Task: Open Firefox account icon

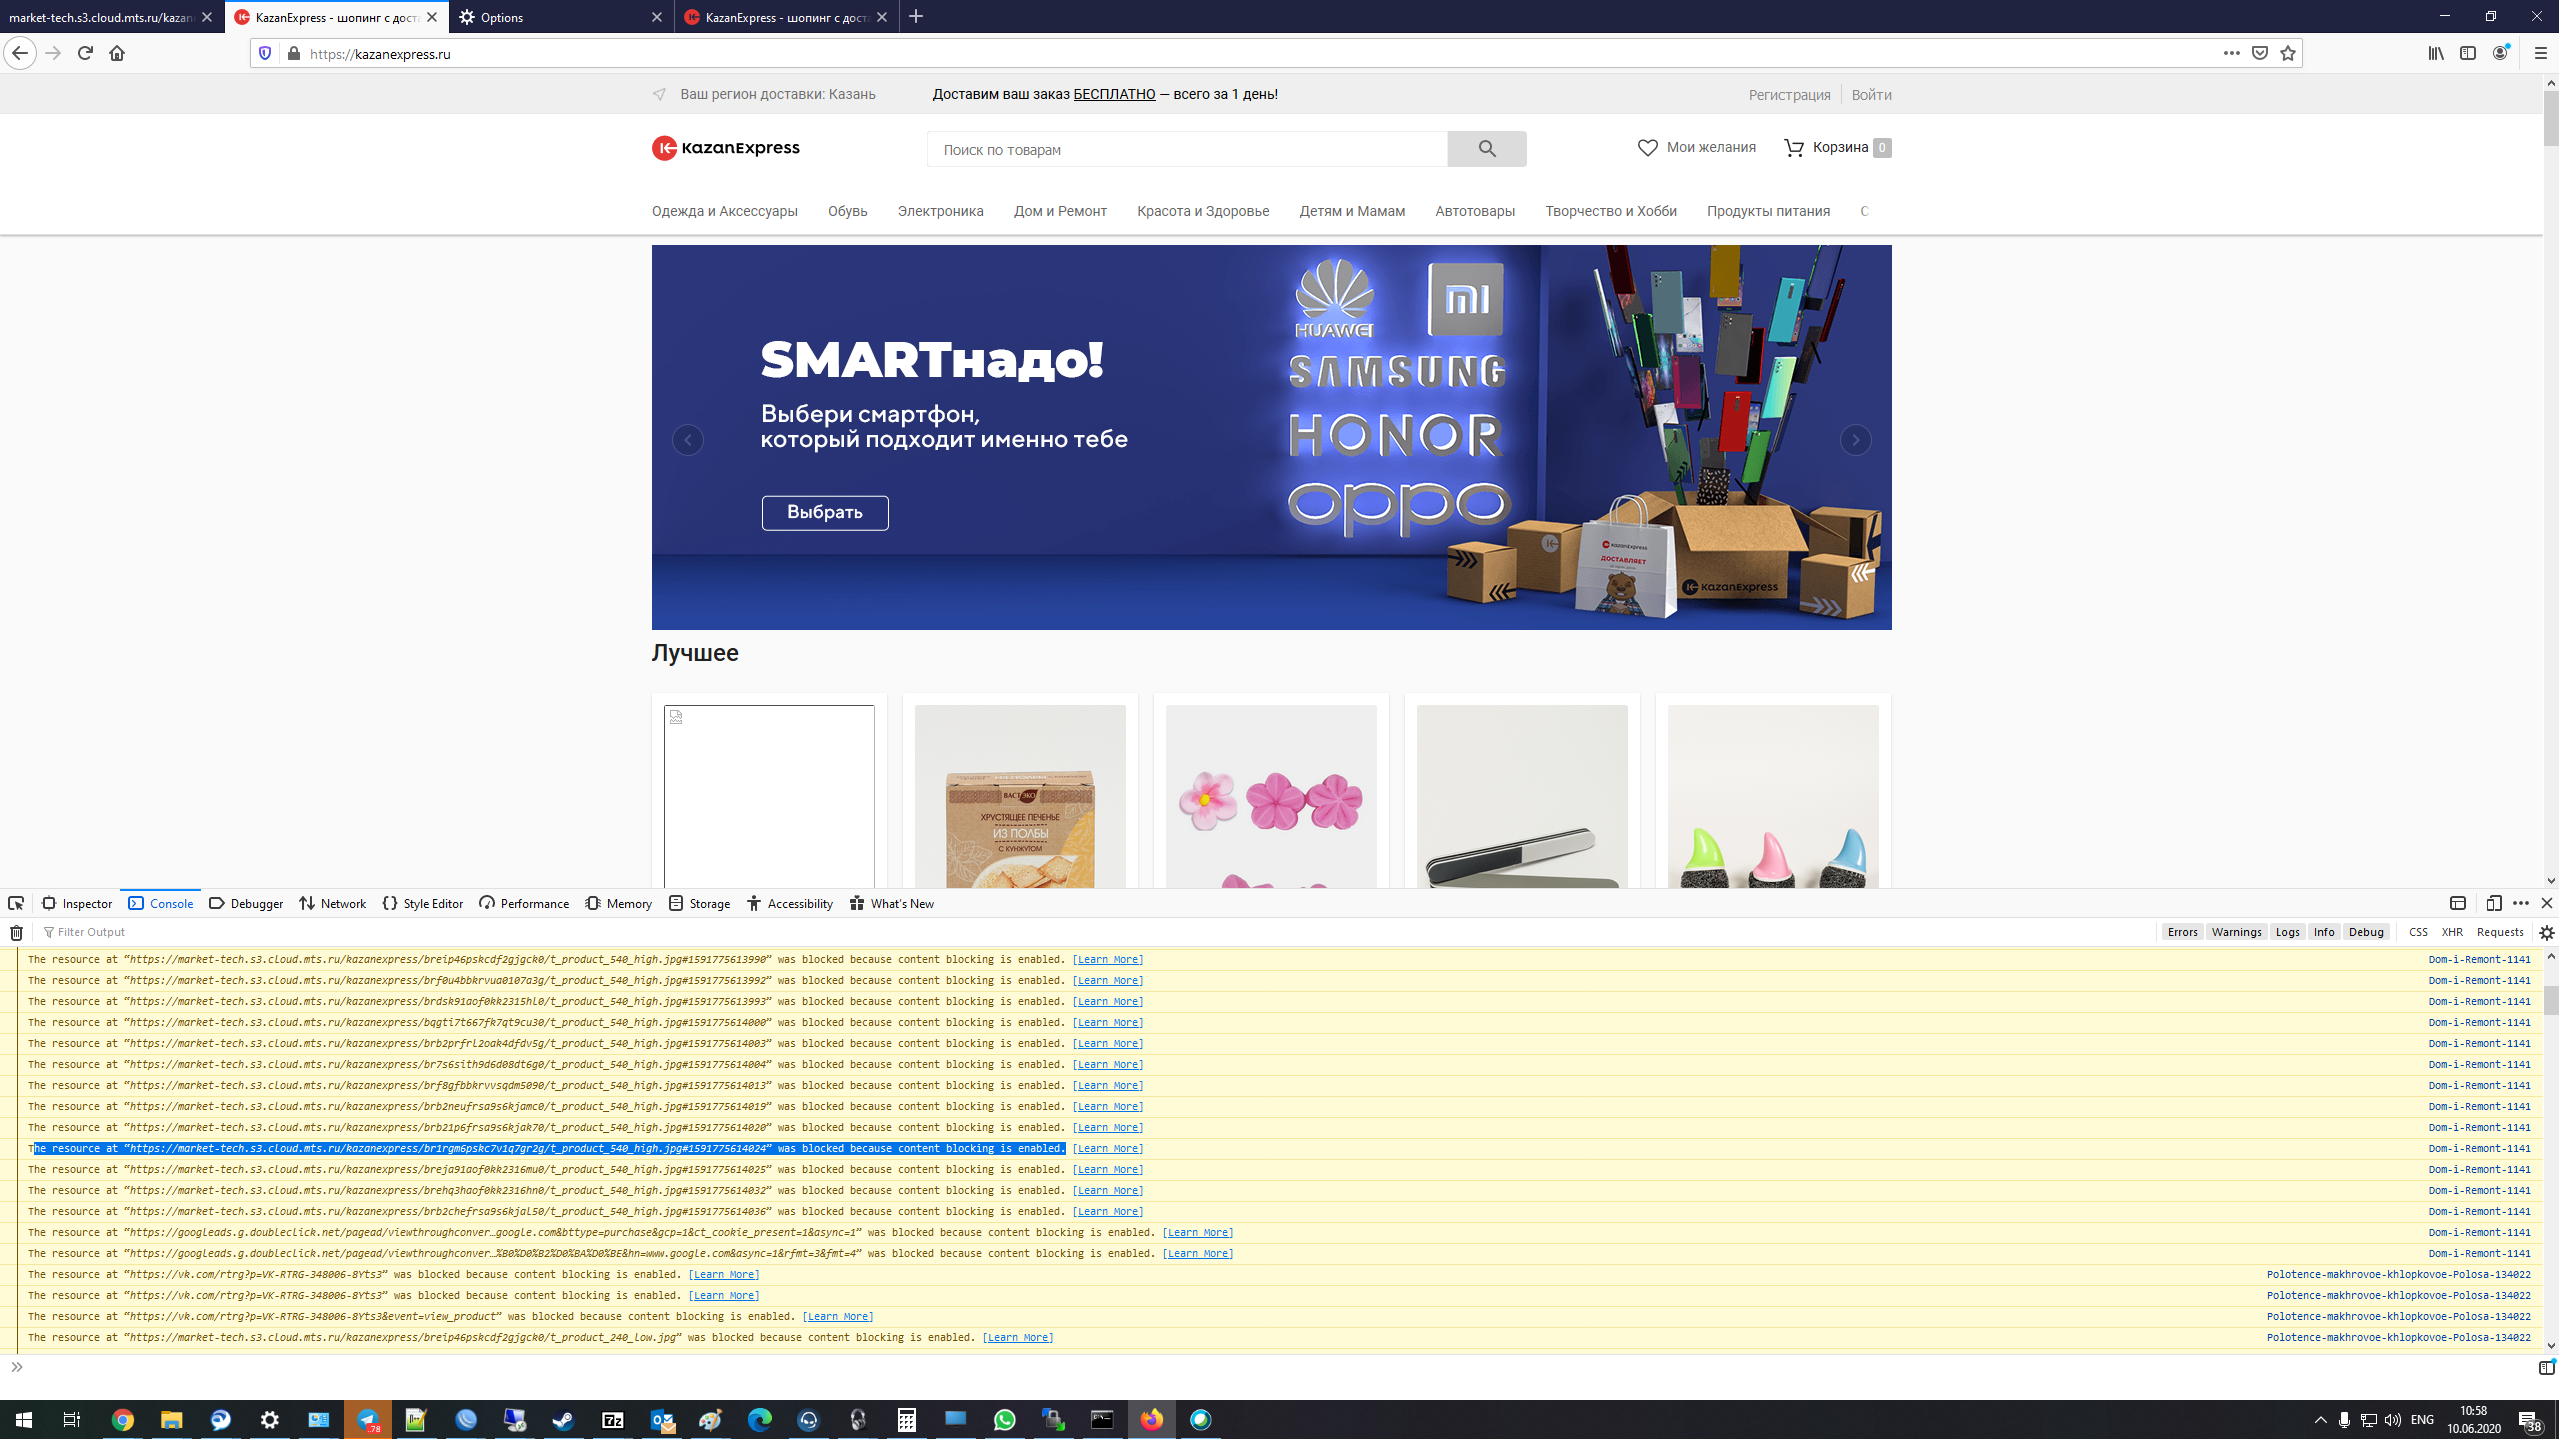Action: [x=2500, y=53]
